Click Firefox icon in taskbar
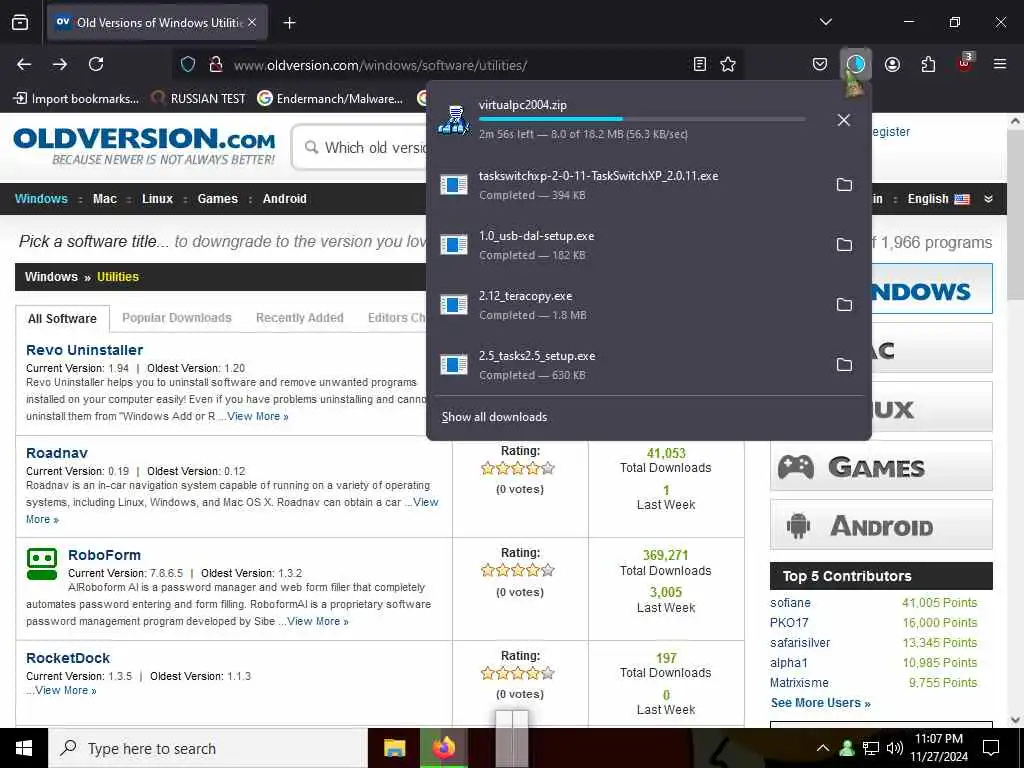 click(x=444, y=748)
